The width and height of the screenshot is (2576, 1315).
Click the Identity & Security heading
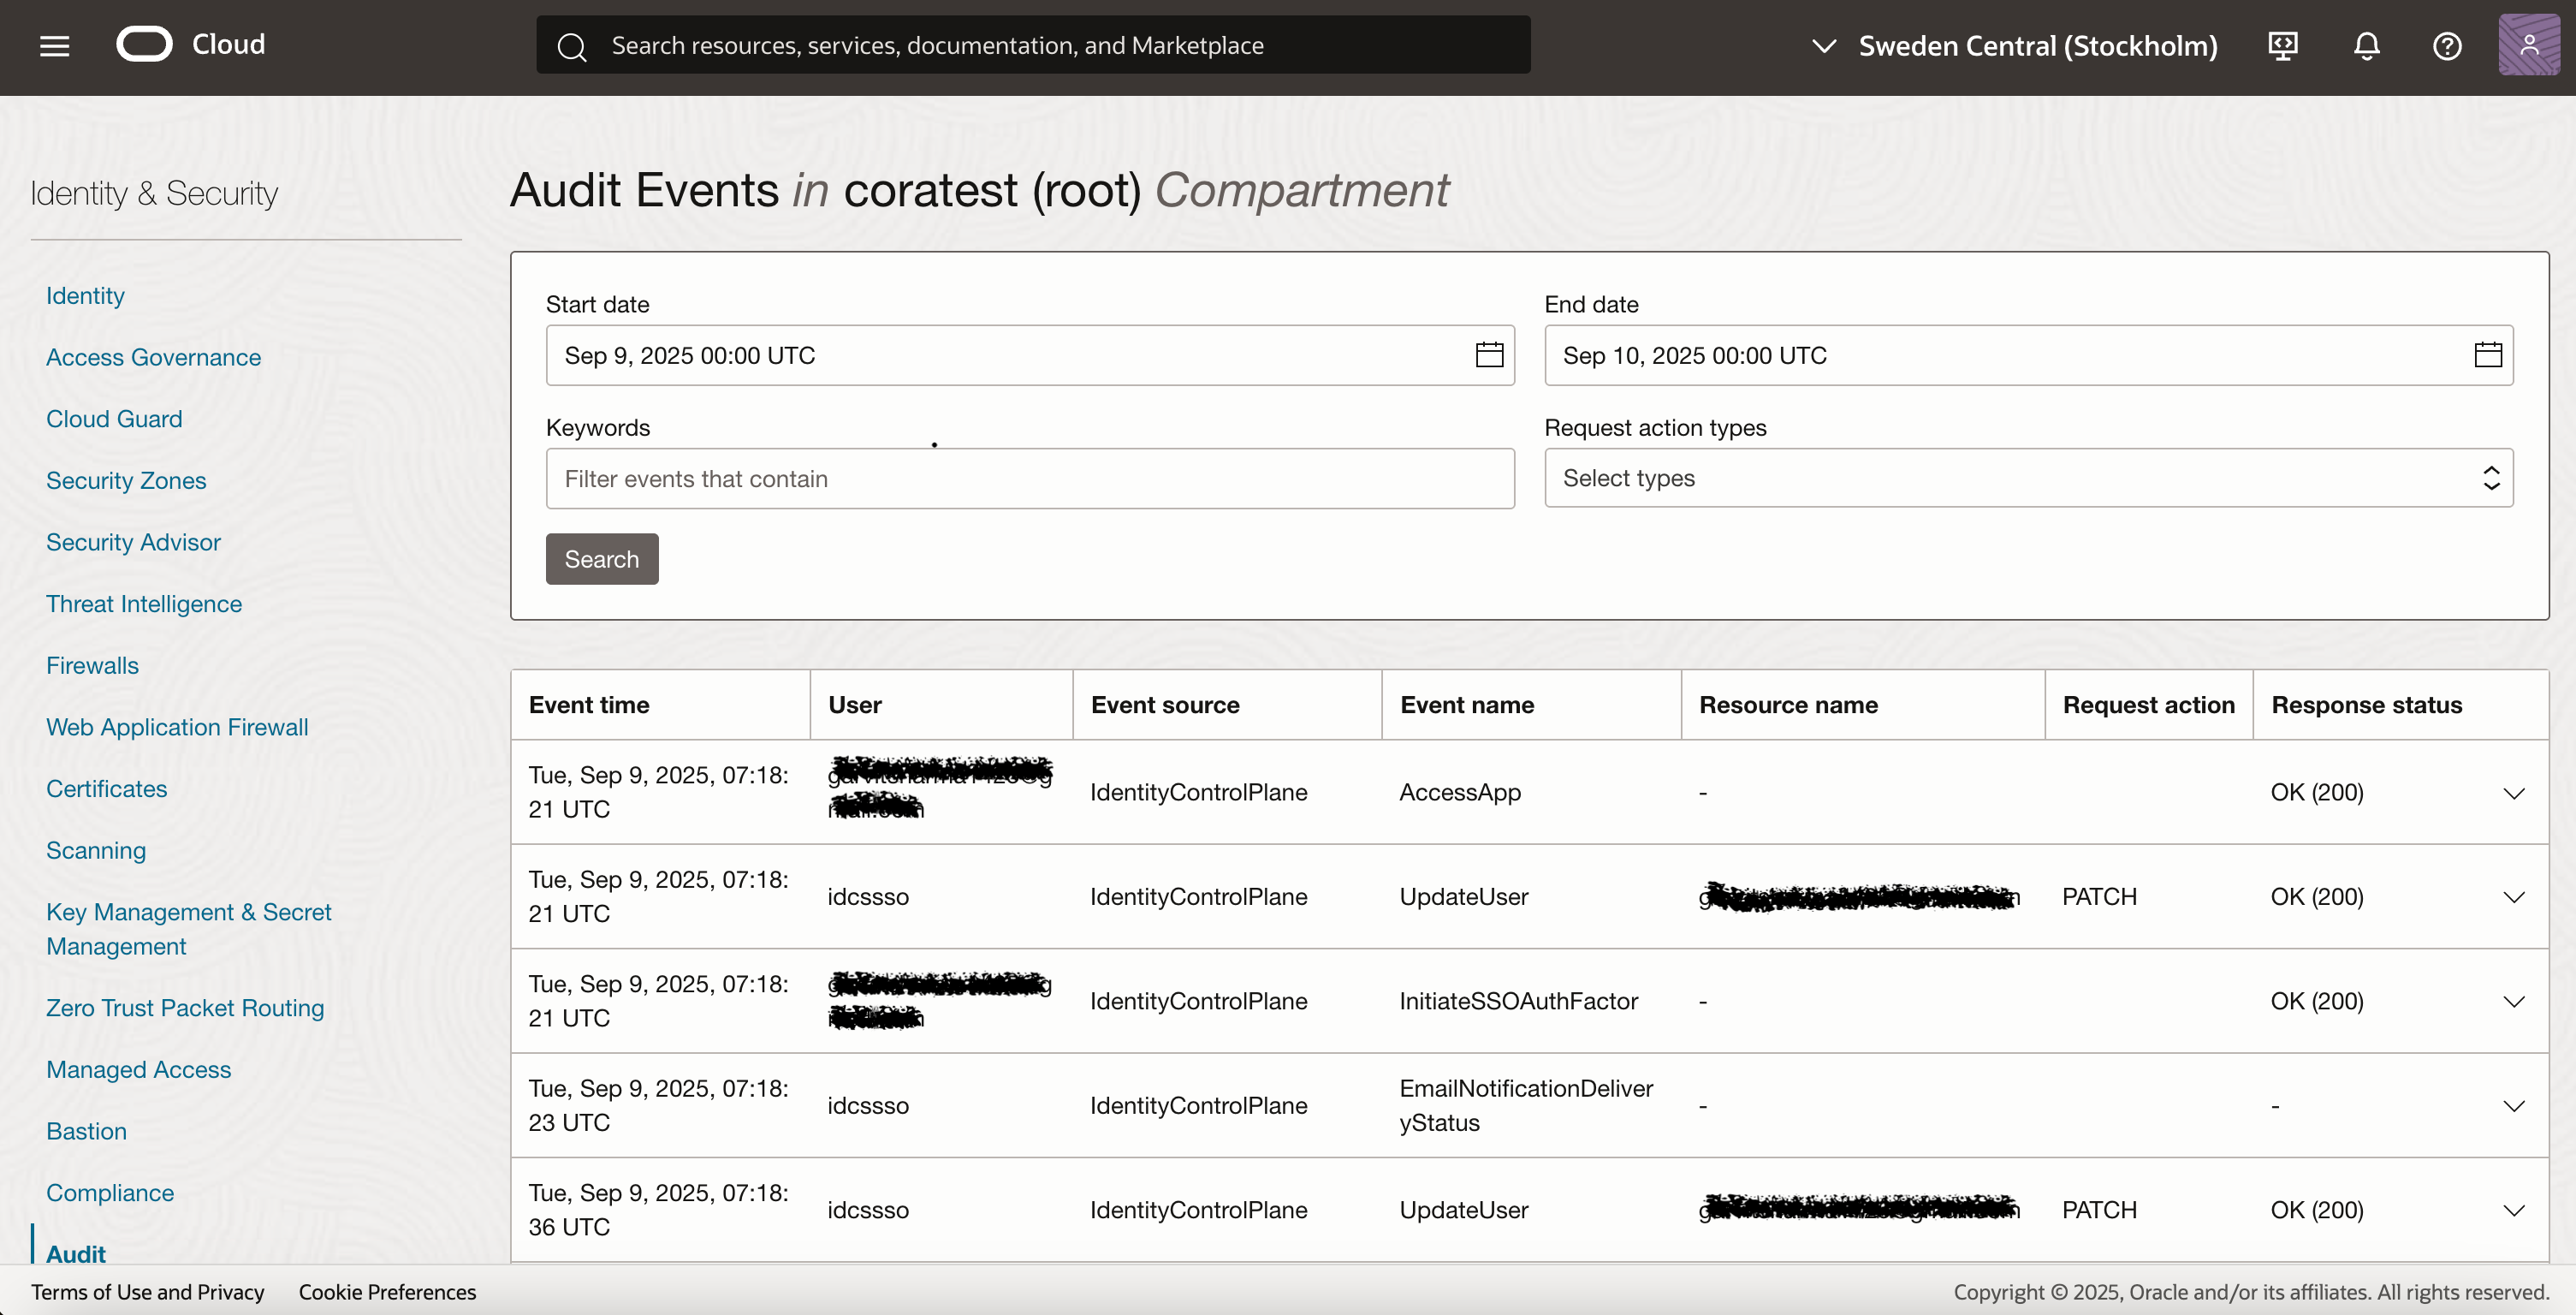[x=154, y=193]
